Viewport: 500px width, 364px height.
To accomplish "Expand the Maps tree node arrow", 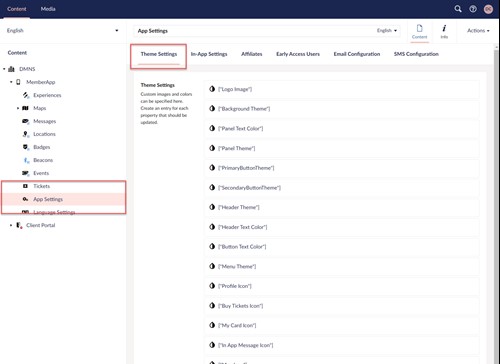I will (x=18, y=108).
